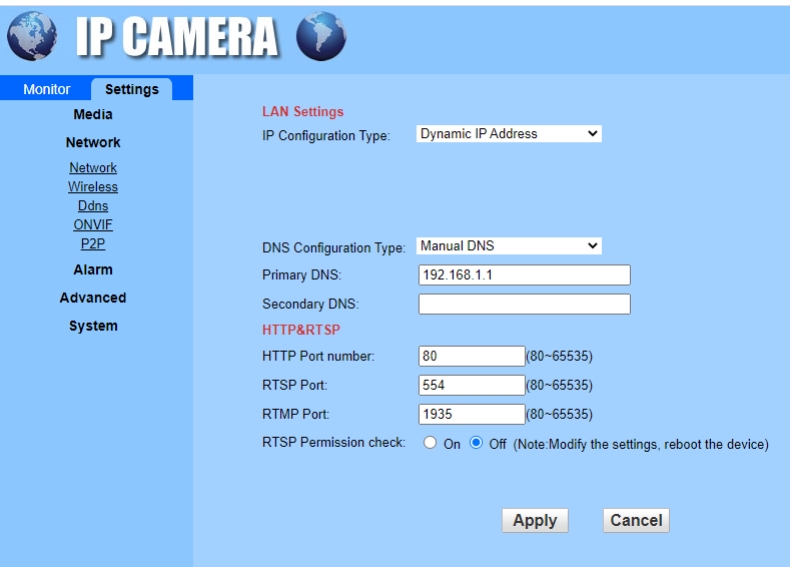Click the empty Secondary DNS field
Screen dimensions: 790x567
coord(524,304)
